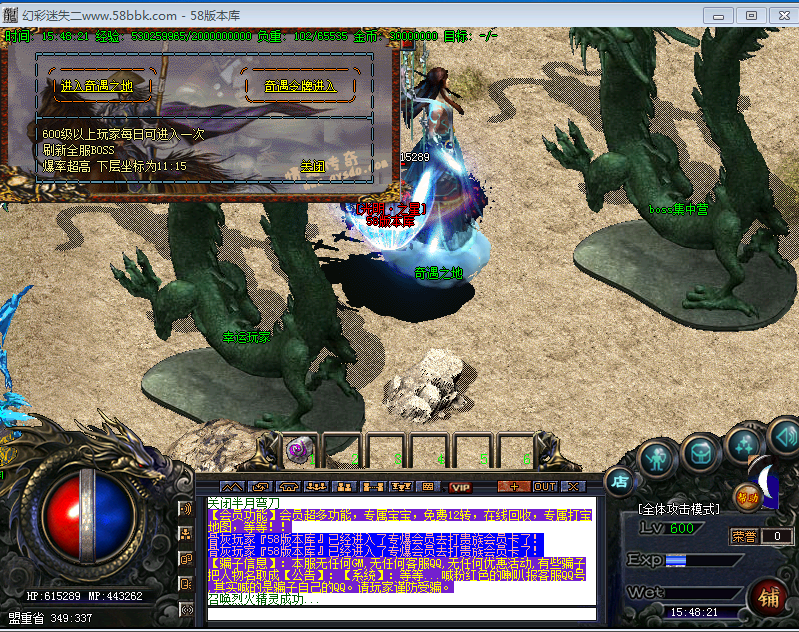Click the two linked figures icon

(x=372, y=487)
